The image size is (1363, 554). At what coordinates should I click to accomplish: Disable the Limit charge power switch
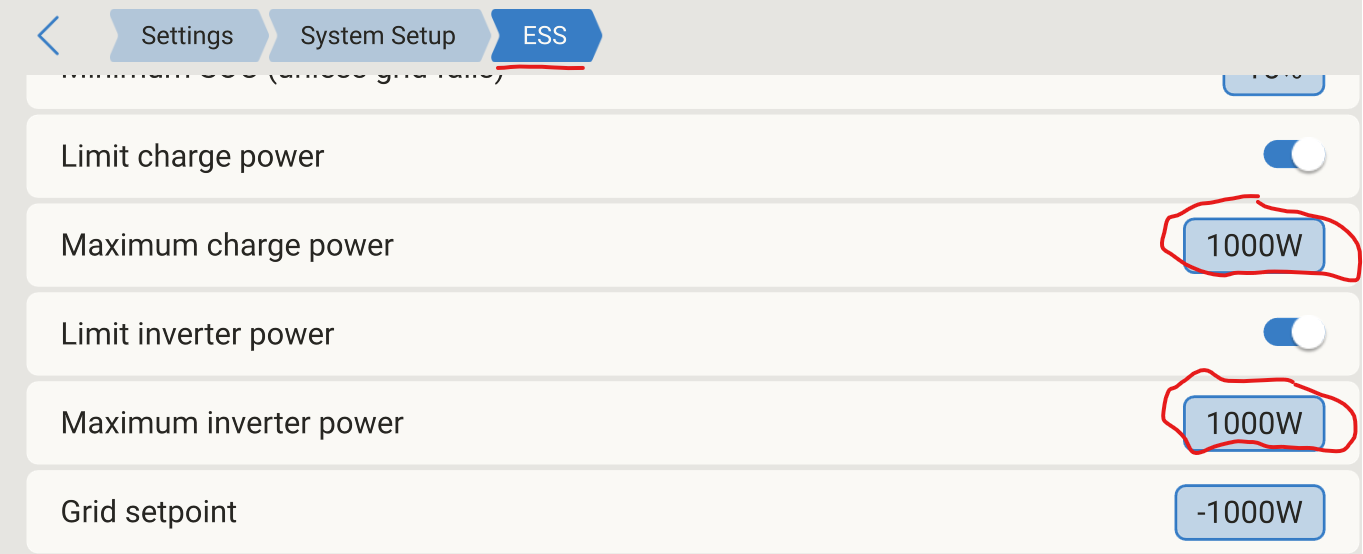1294,156
